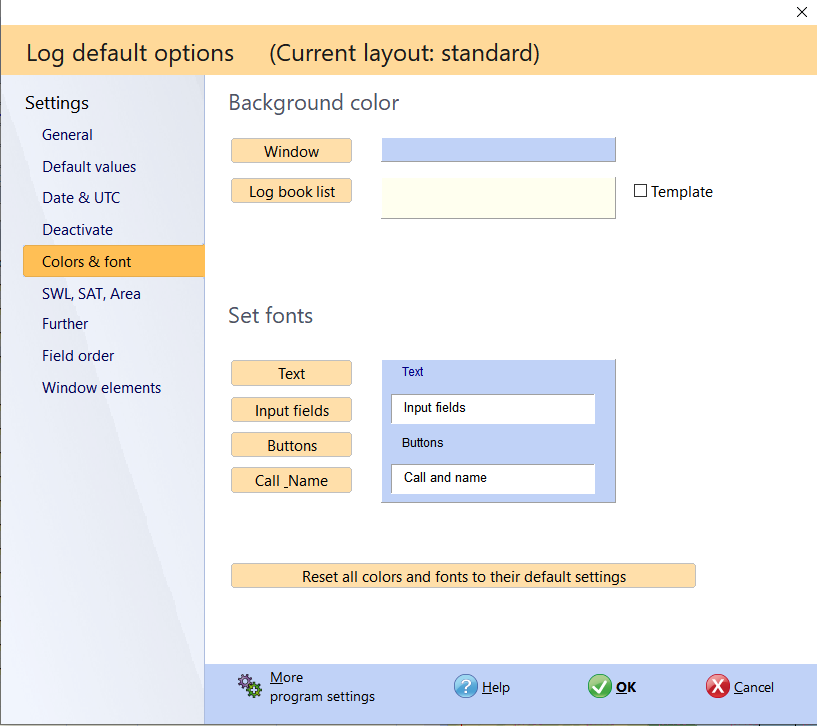Select the Colors & font category
This screenshot has width=817, height=726.
pyautogui.click(x=87, y=262)
